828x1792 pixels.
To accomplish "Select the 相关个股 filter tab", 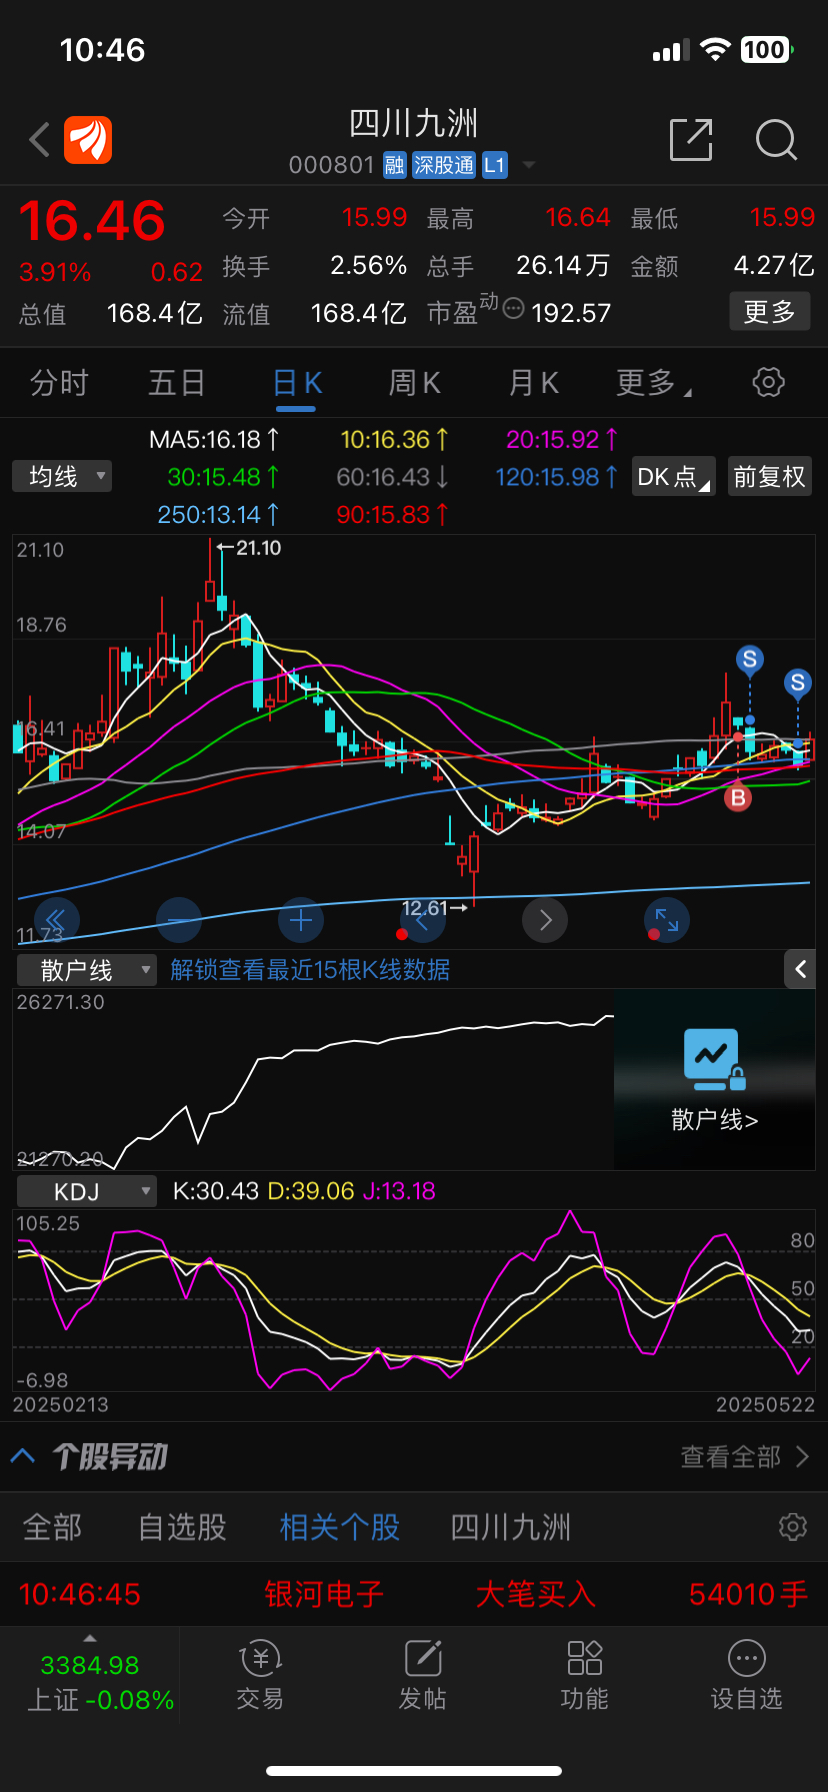I will 340,1527.
